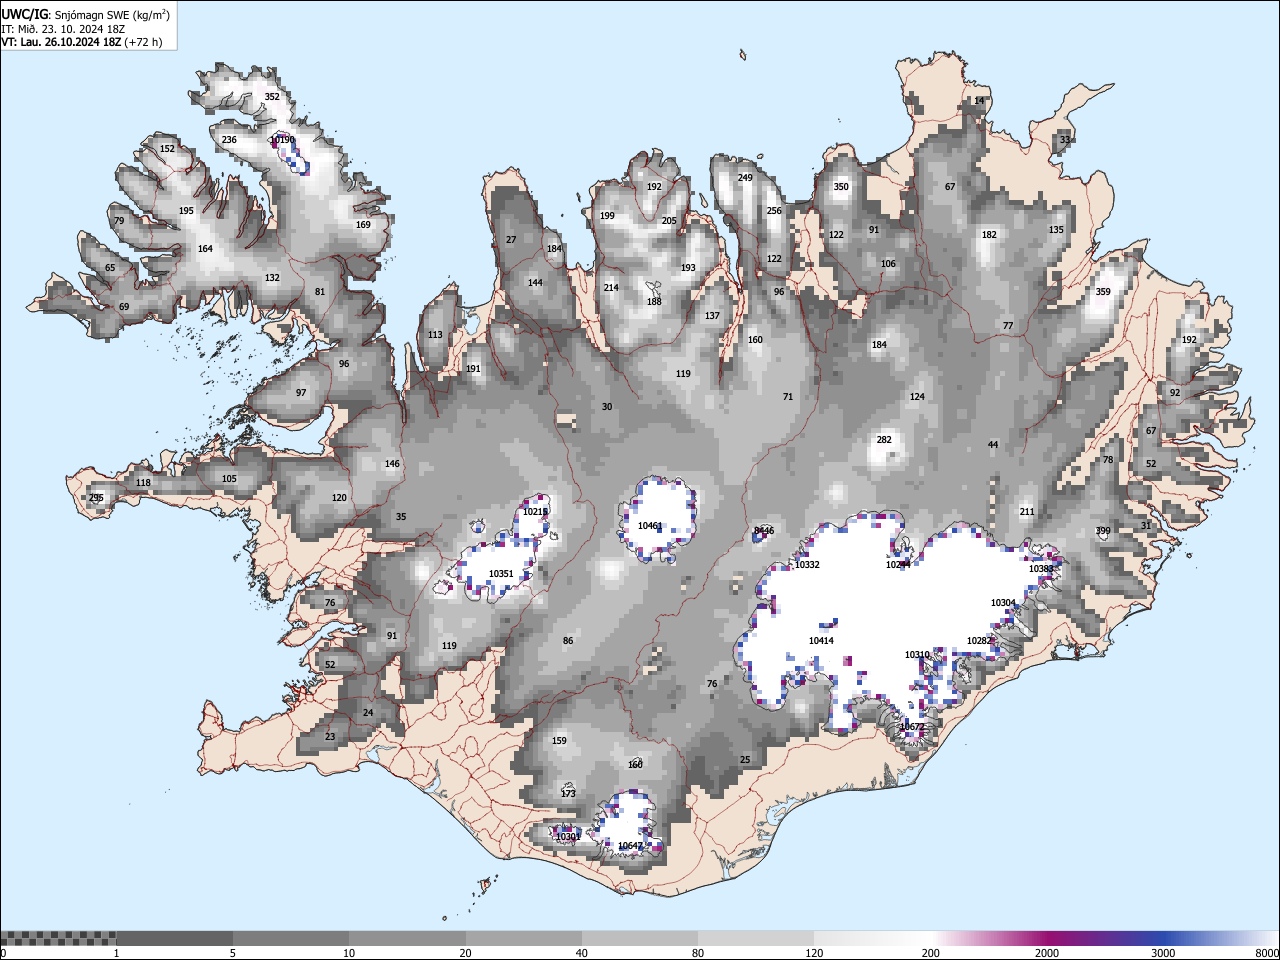Click the map value 113
Screen dimensions: 1280x960
435,335
